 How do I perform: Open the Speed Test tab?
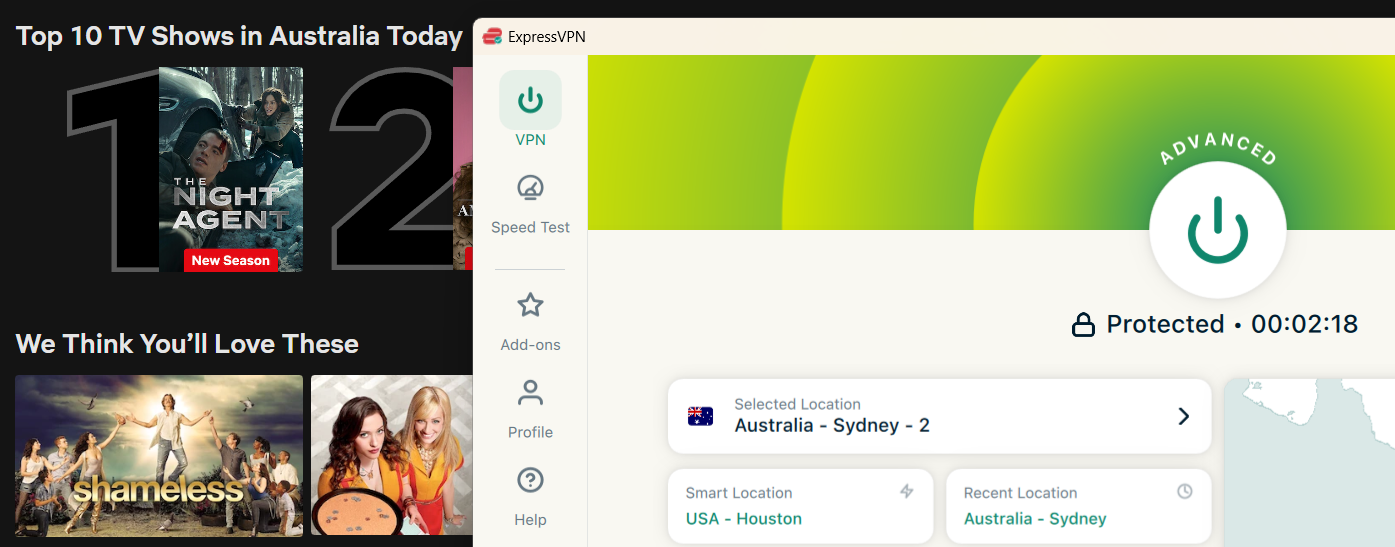(530, 205)
